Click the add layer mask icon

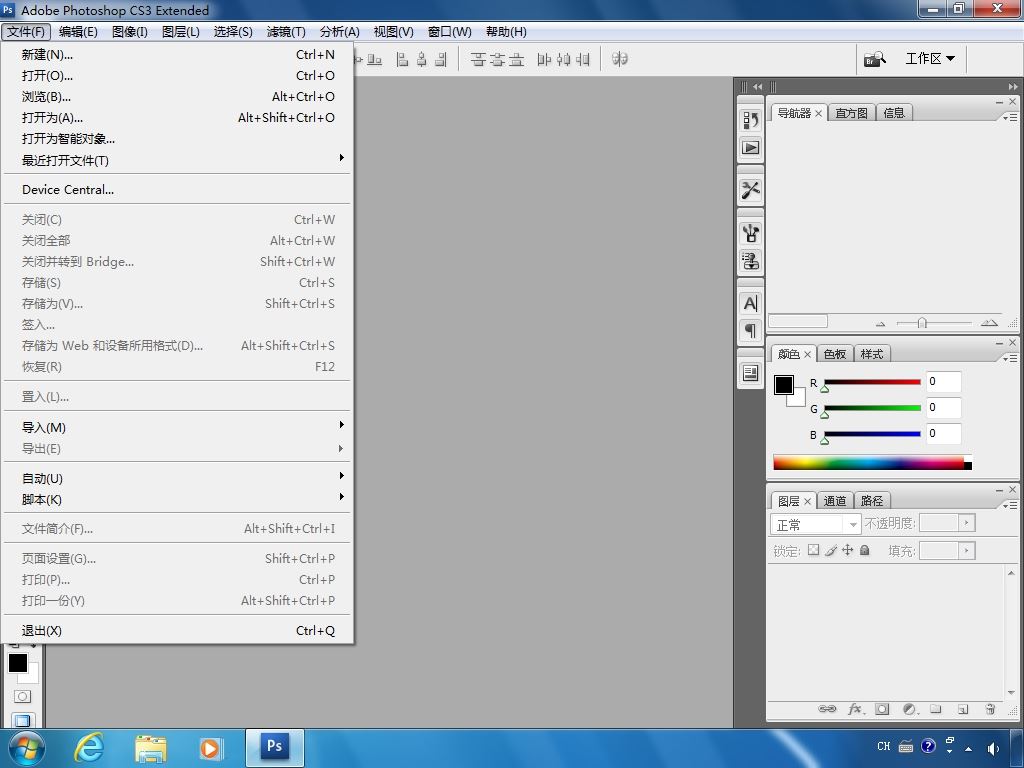[x=882, y=709]
